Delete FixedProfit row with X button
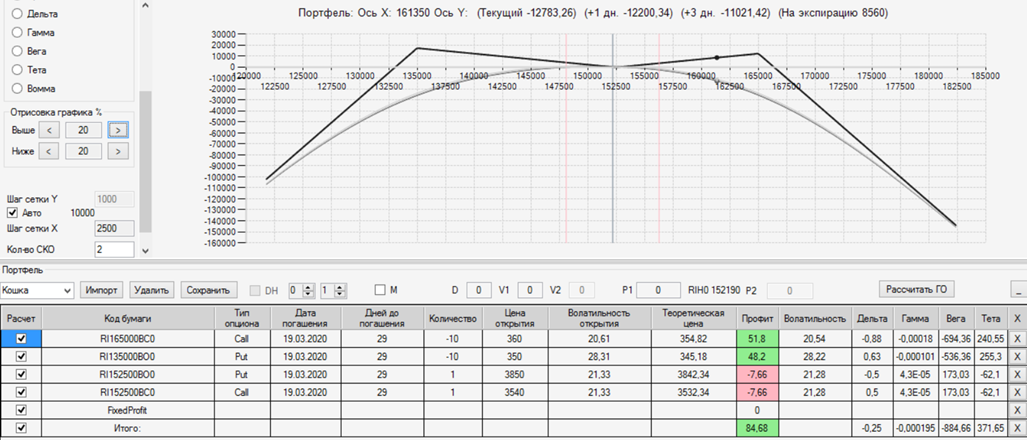 1017,409
